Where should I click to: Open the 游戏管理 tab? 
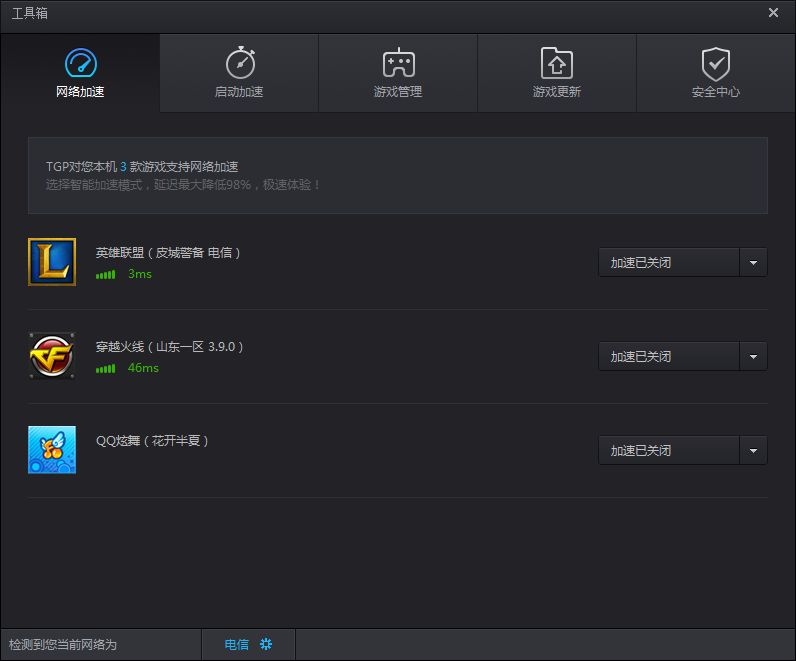click(x=398, y=73)
